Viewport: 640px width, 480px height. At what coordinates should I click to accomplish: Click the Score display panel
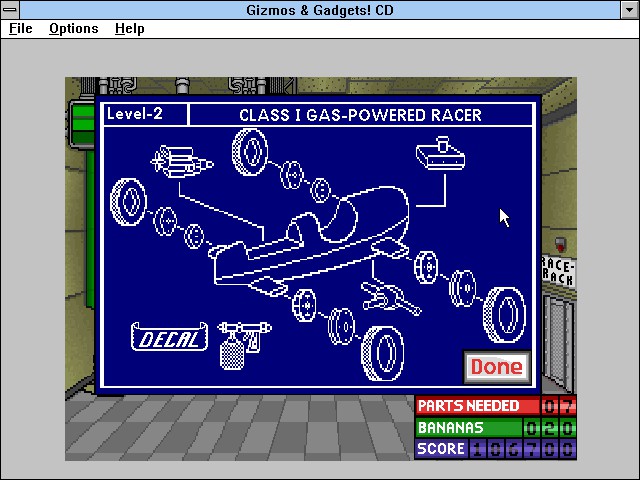[x=496, y=449]
